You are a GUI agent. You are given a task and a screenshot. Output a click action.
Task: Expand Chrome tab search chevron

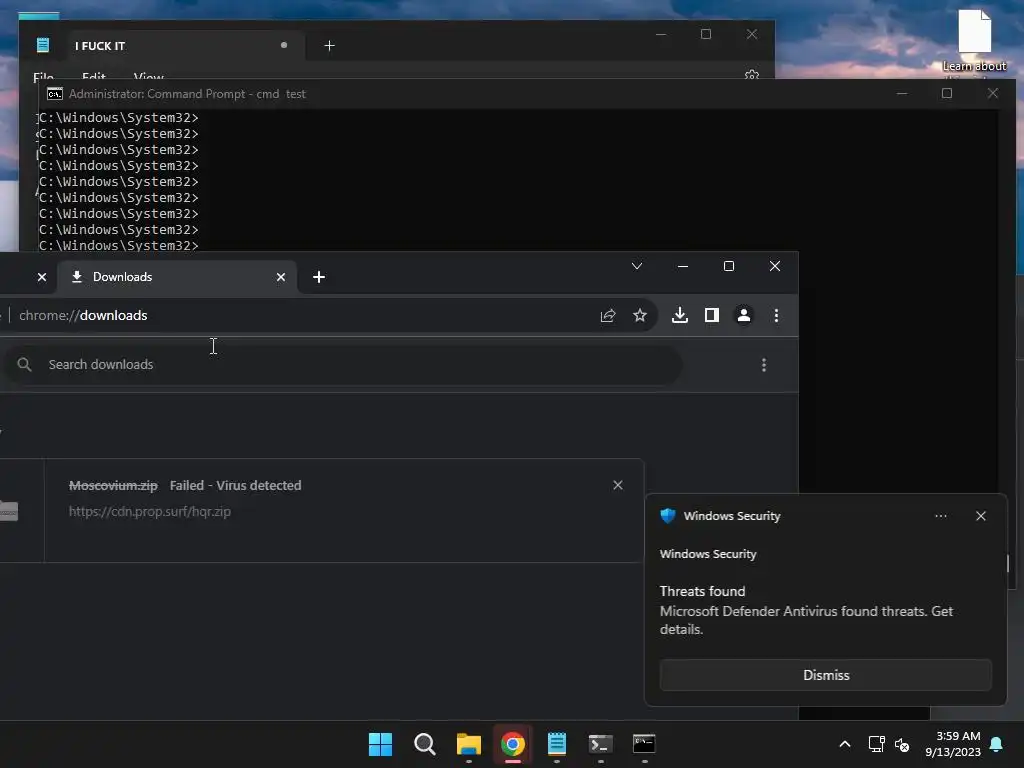click(x=637, y=266)
